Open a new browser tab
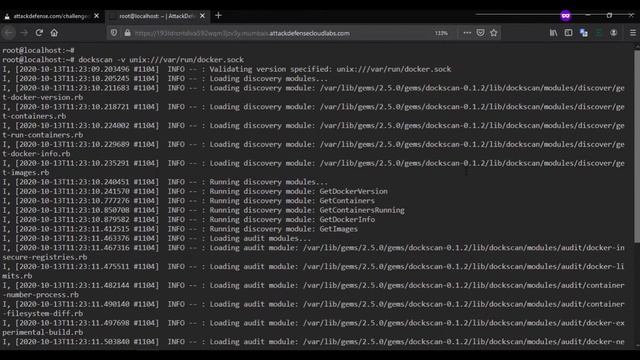640x360 pixels. (x=218, y=16)
